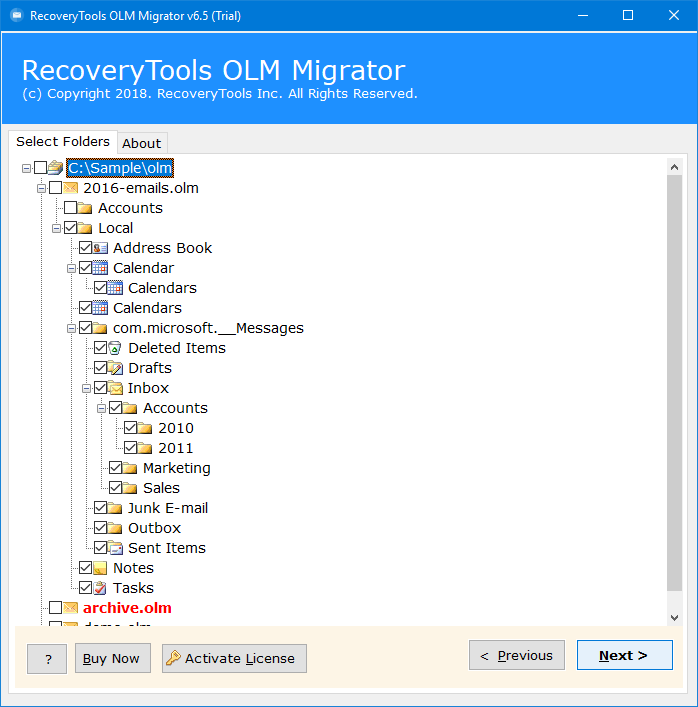Click the Notes sticky note icon

[100, 568]
